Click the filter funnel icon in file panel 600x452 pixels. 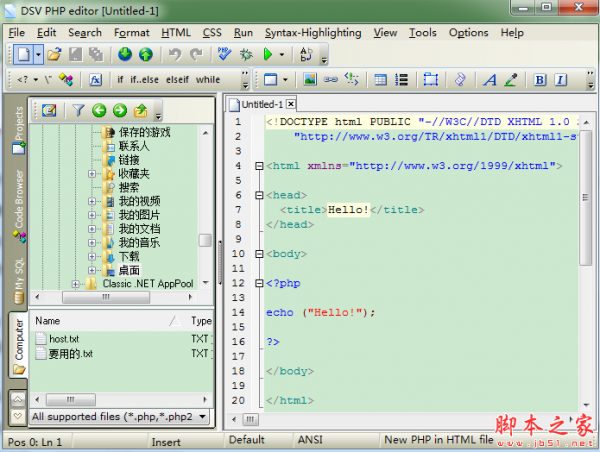78,110
